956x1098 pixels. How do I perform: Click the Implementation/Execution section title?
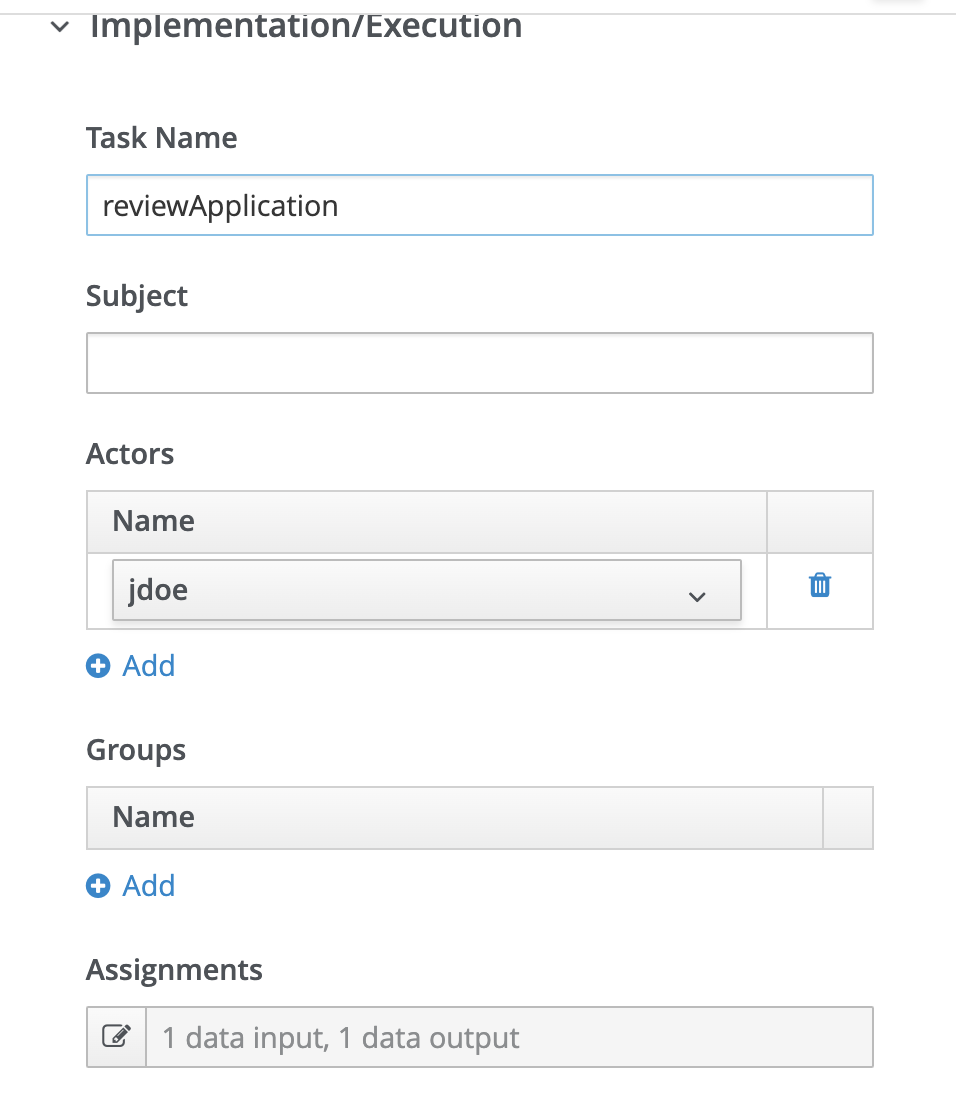tap(306, 26)
